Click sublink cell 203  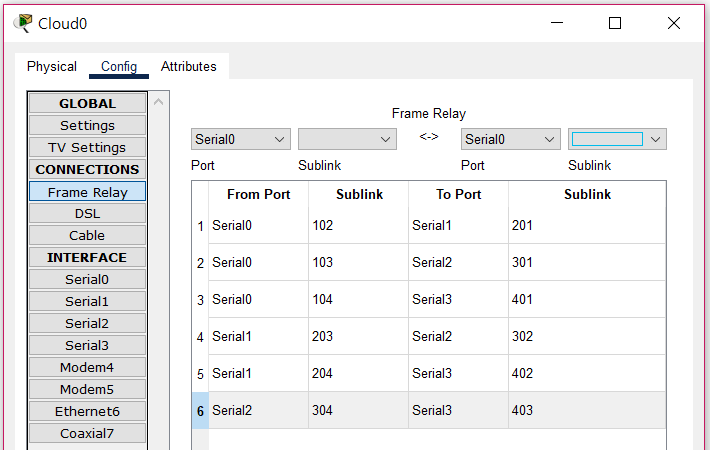pyautogui.click(x=359, y=336)
